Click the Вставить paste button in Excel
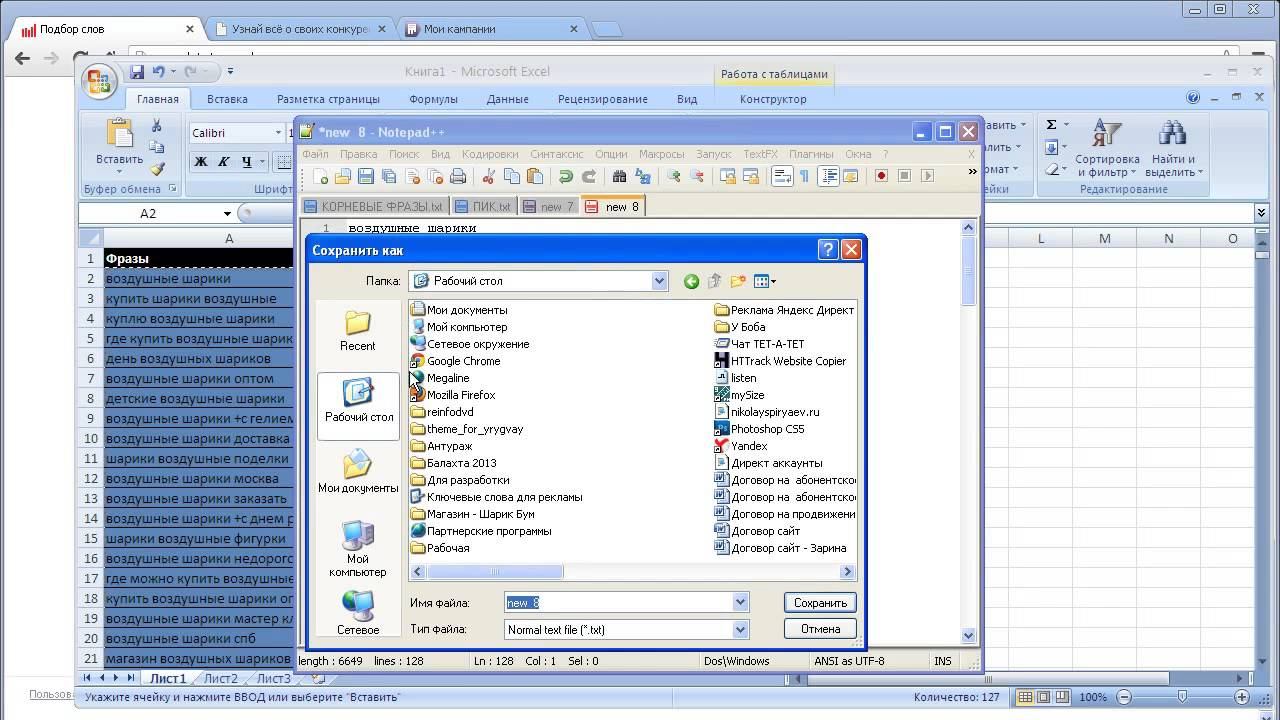The image size is (1280, 720). [119, 146]
